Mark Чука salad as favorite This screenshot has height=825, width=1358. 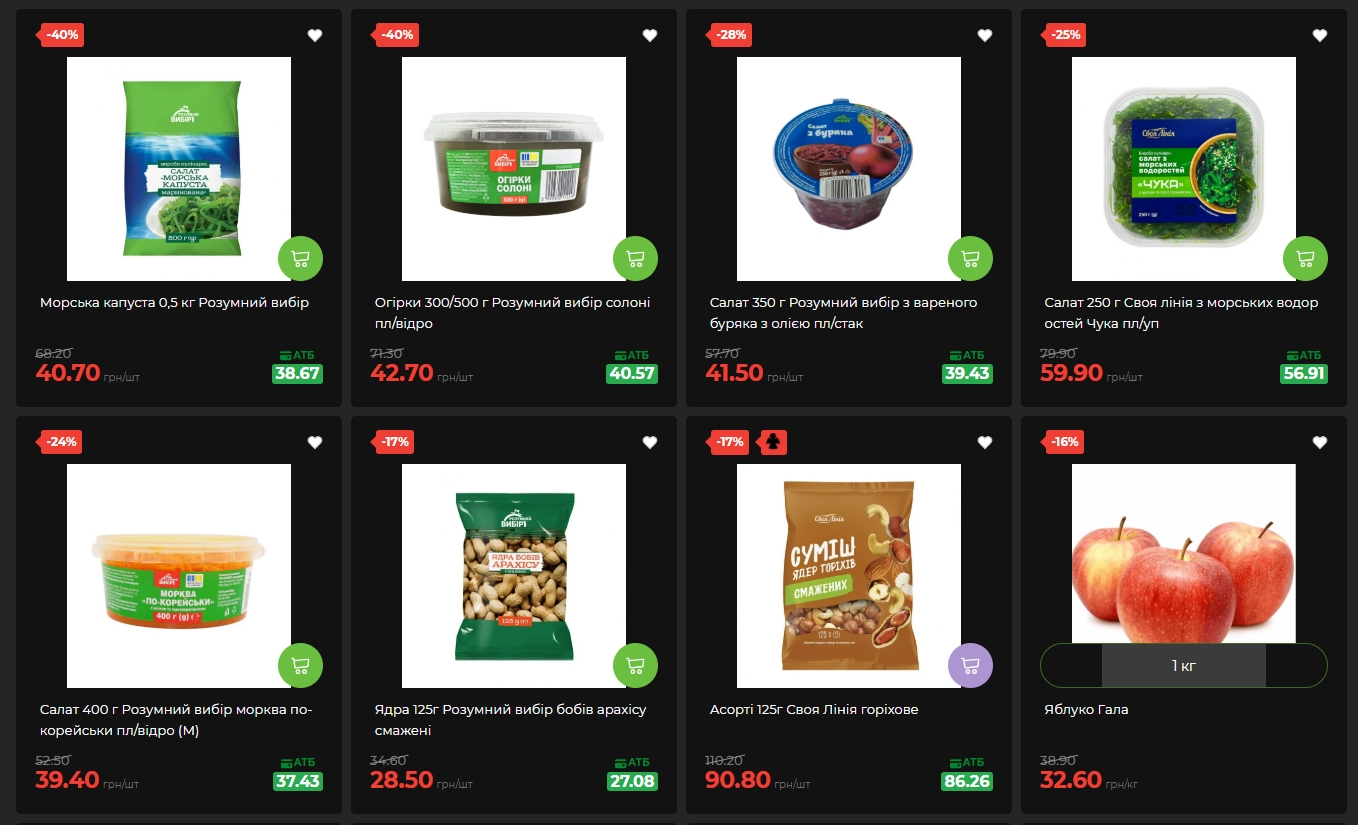pyautogui.click(x=1320, y=35)
